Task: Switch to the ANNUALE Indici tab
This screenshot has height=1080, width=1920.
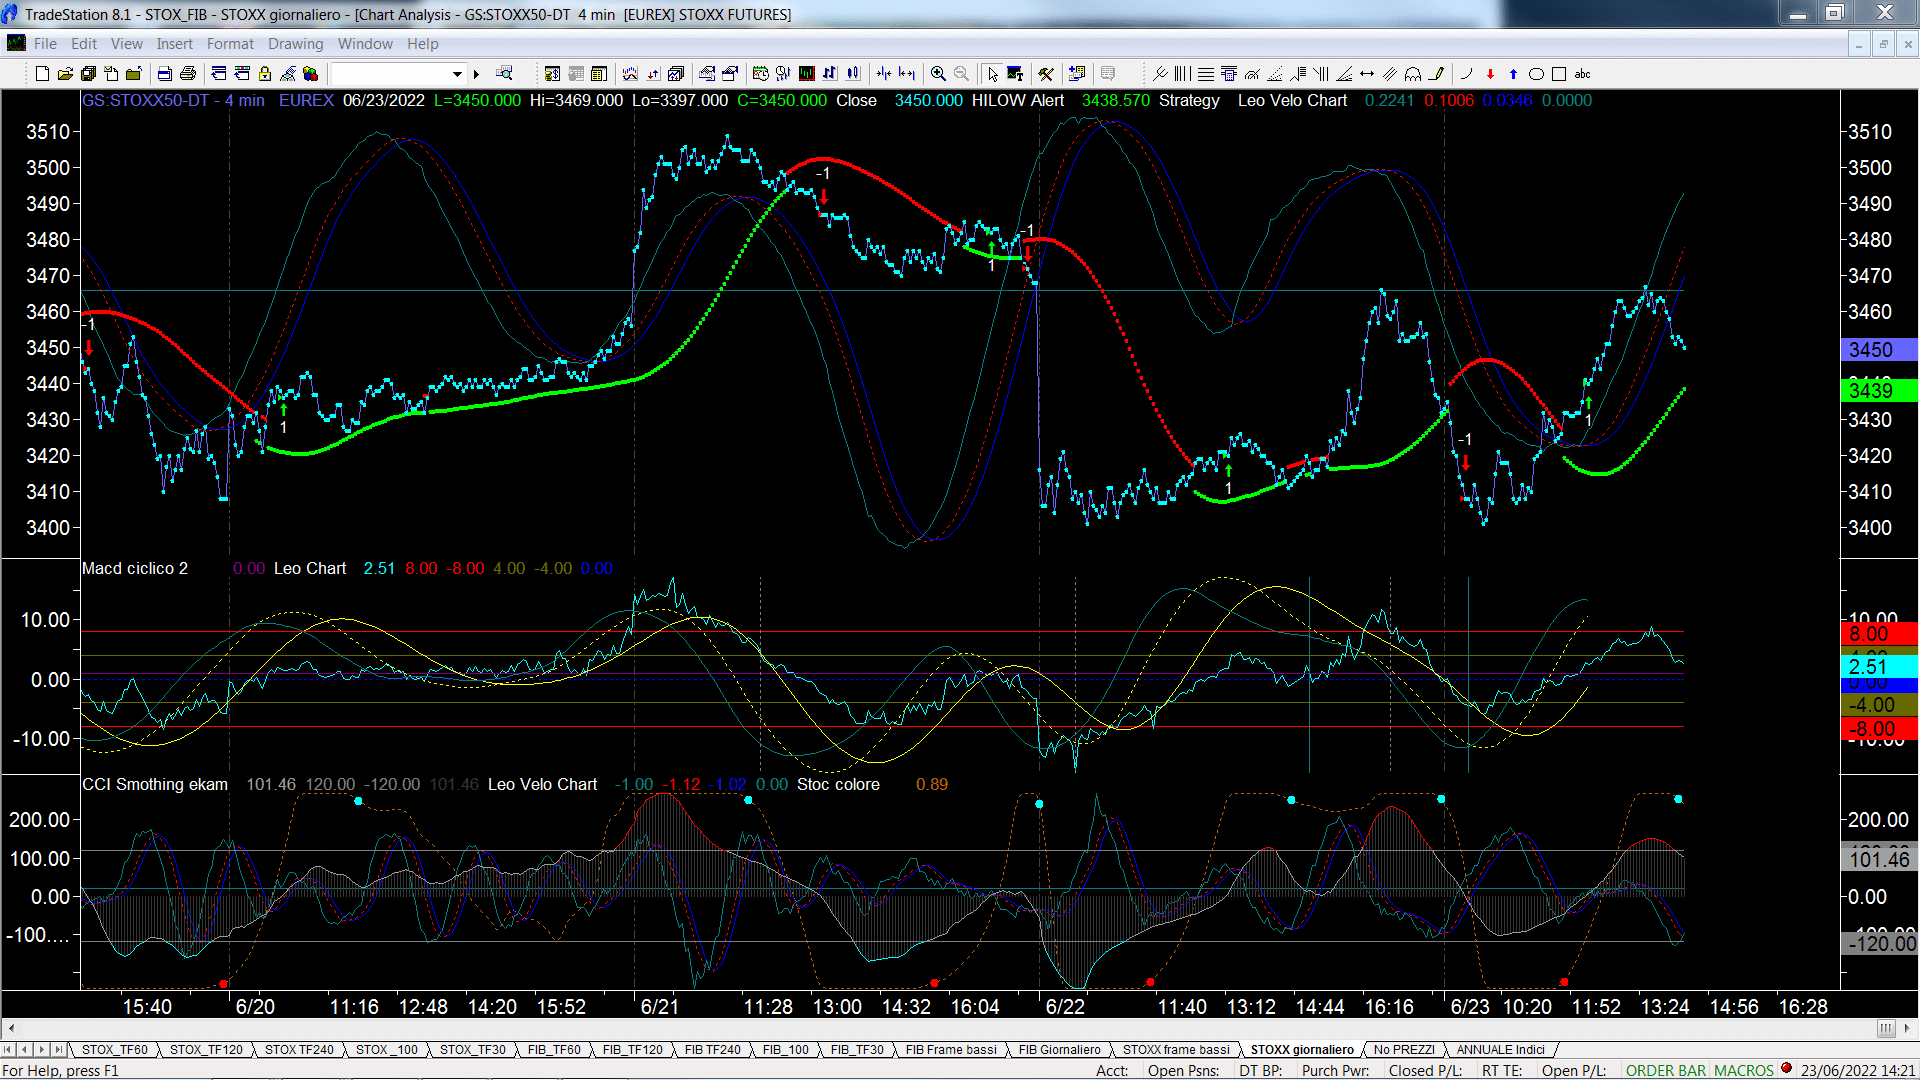Action: 1500,1050
